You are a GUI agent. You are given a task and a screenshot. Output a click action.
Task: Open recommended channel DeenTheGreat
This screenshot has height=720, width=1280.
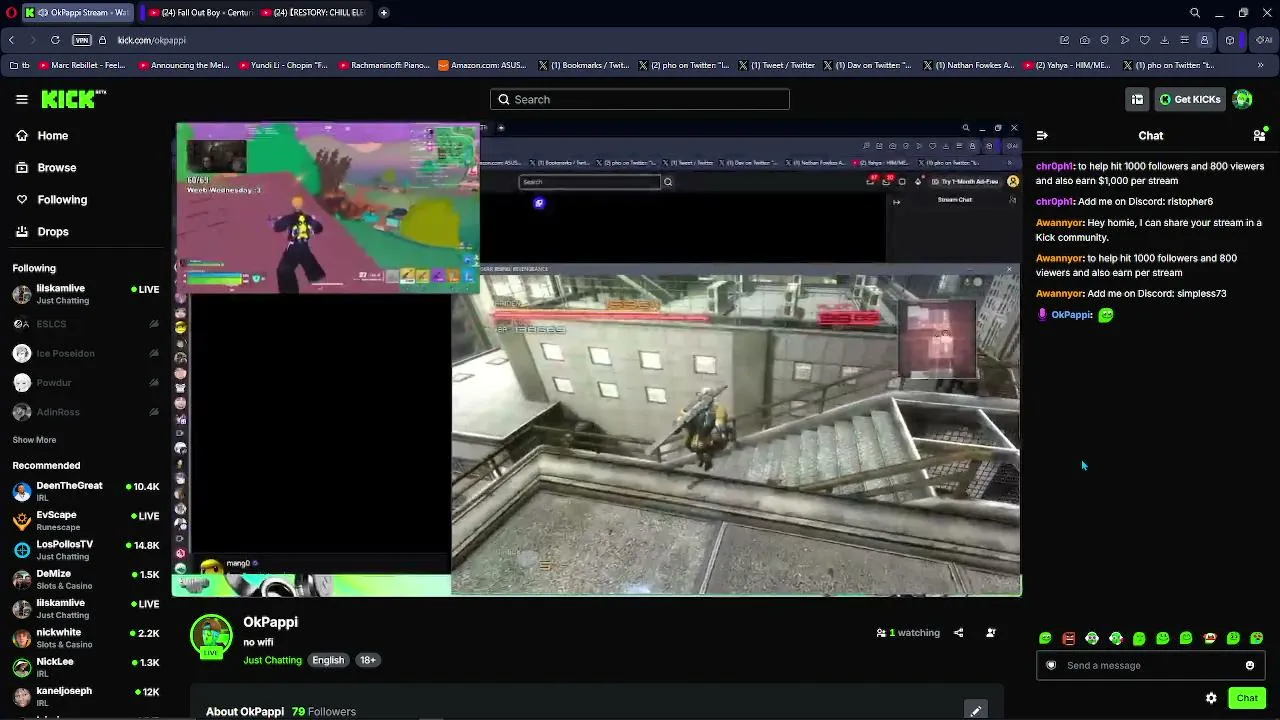pos(87,491)
